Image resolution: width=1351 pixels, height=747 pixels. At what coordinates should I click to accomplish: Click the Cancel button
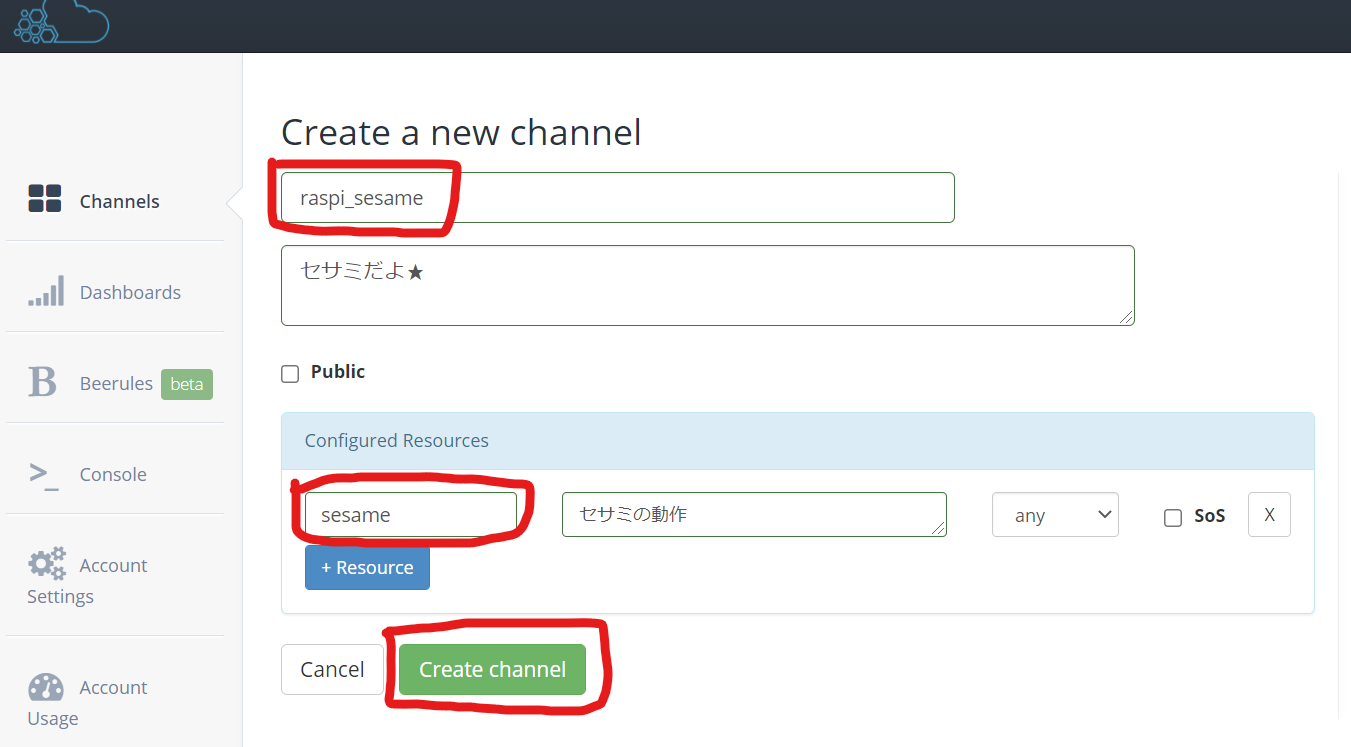pos(332,669)
